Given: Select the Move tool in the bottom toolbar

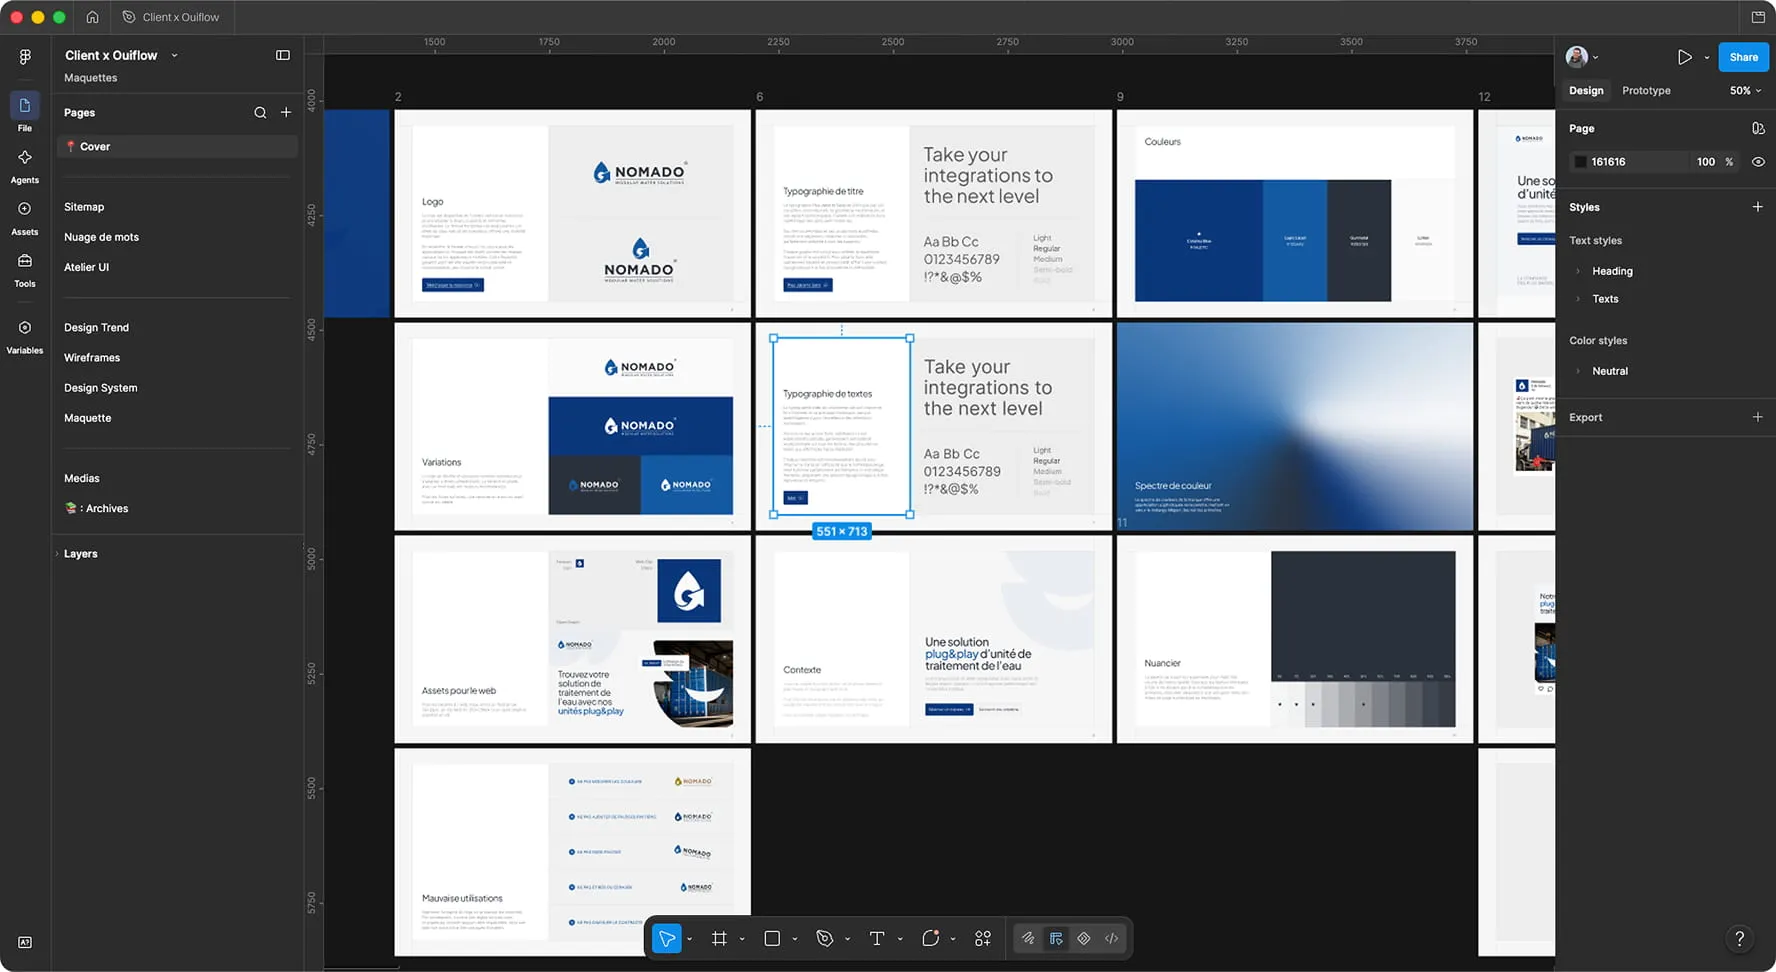Looking at the screenshot, I should (666, 938).
